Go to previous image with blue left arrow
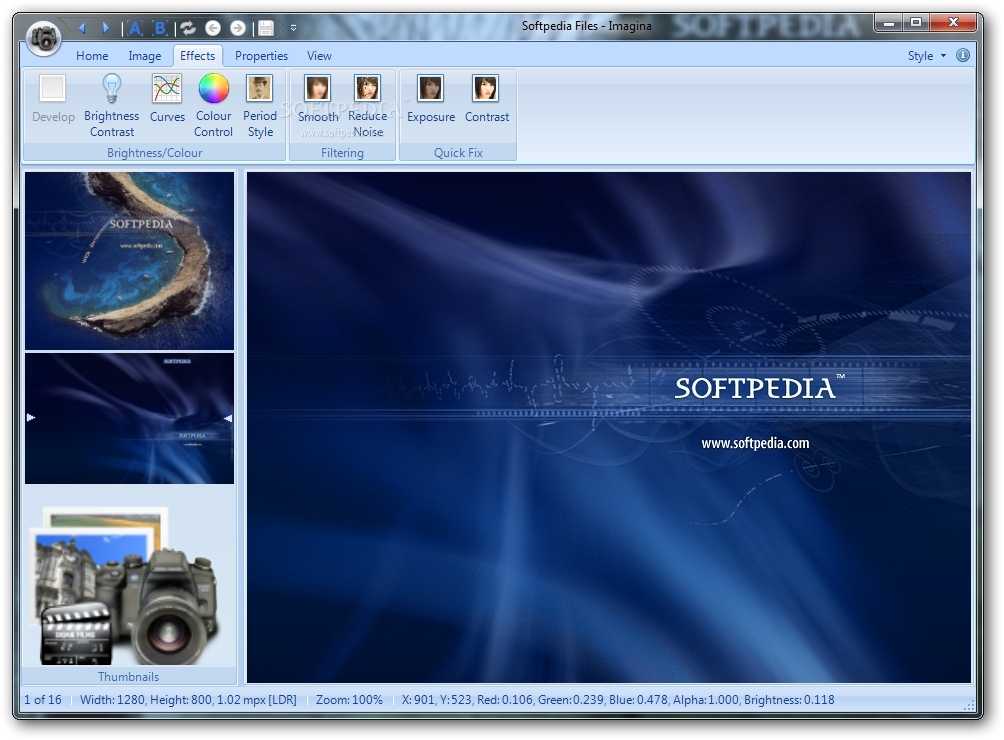The image size is (1004, 740). click(x=82, y=28)
